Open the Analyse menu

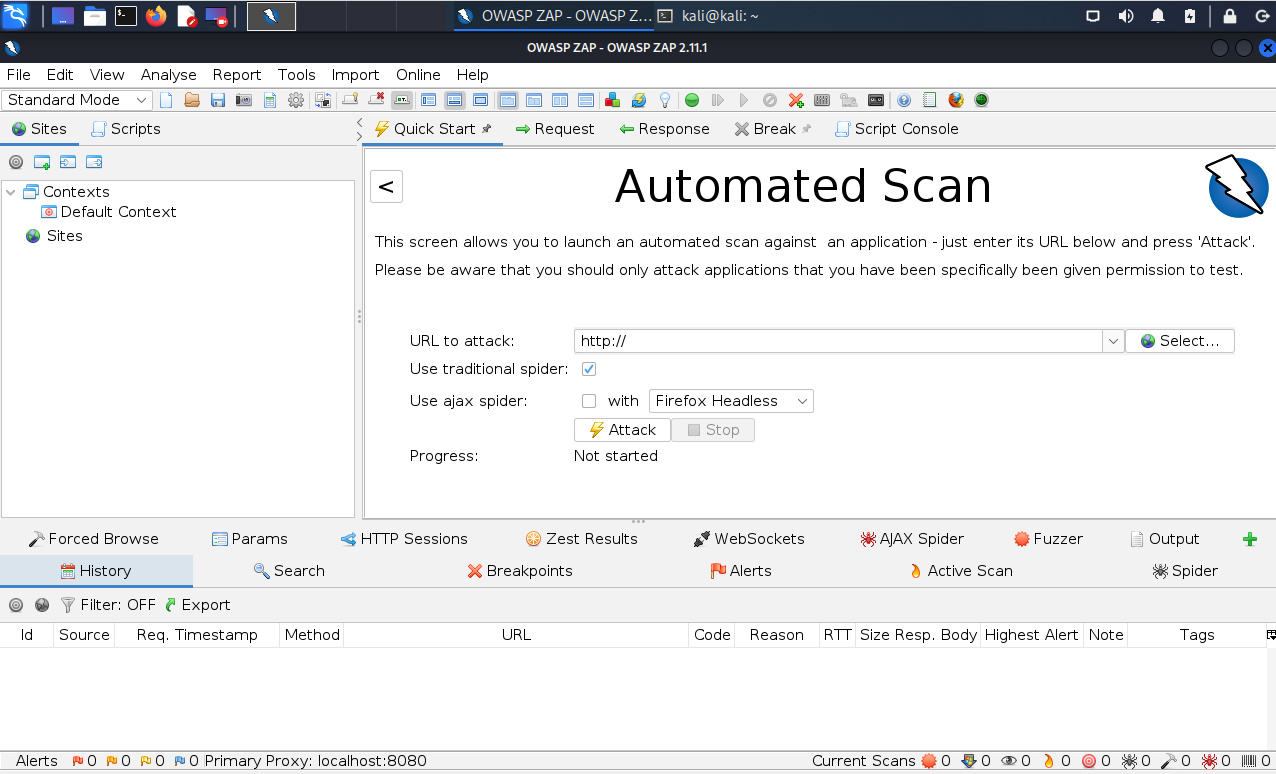pos(168,75)
